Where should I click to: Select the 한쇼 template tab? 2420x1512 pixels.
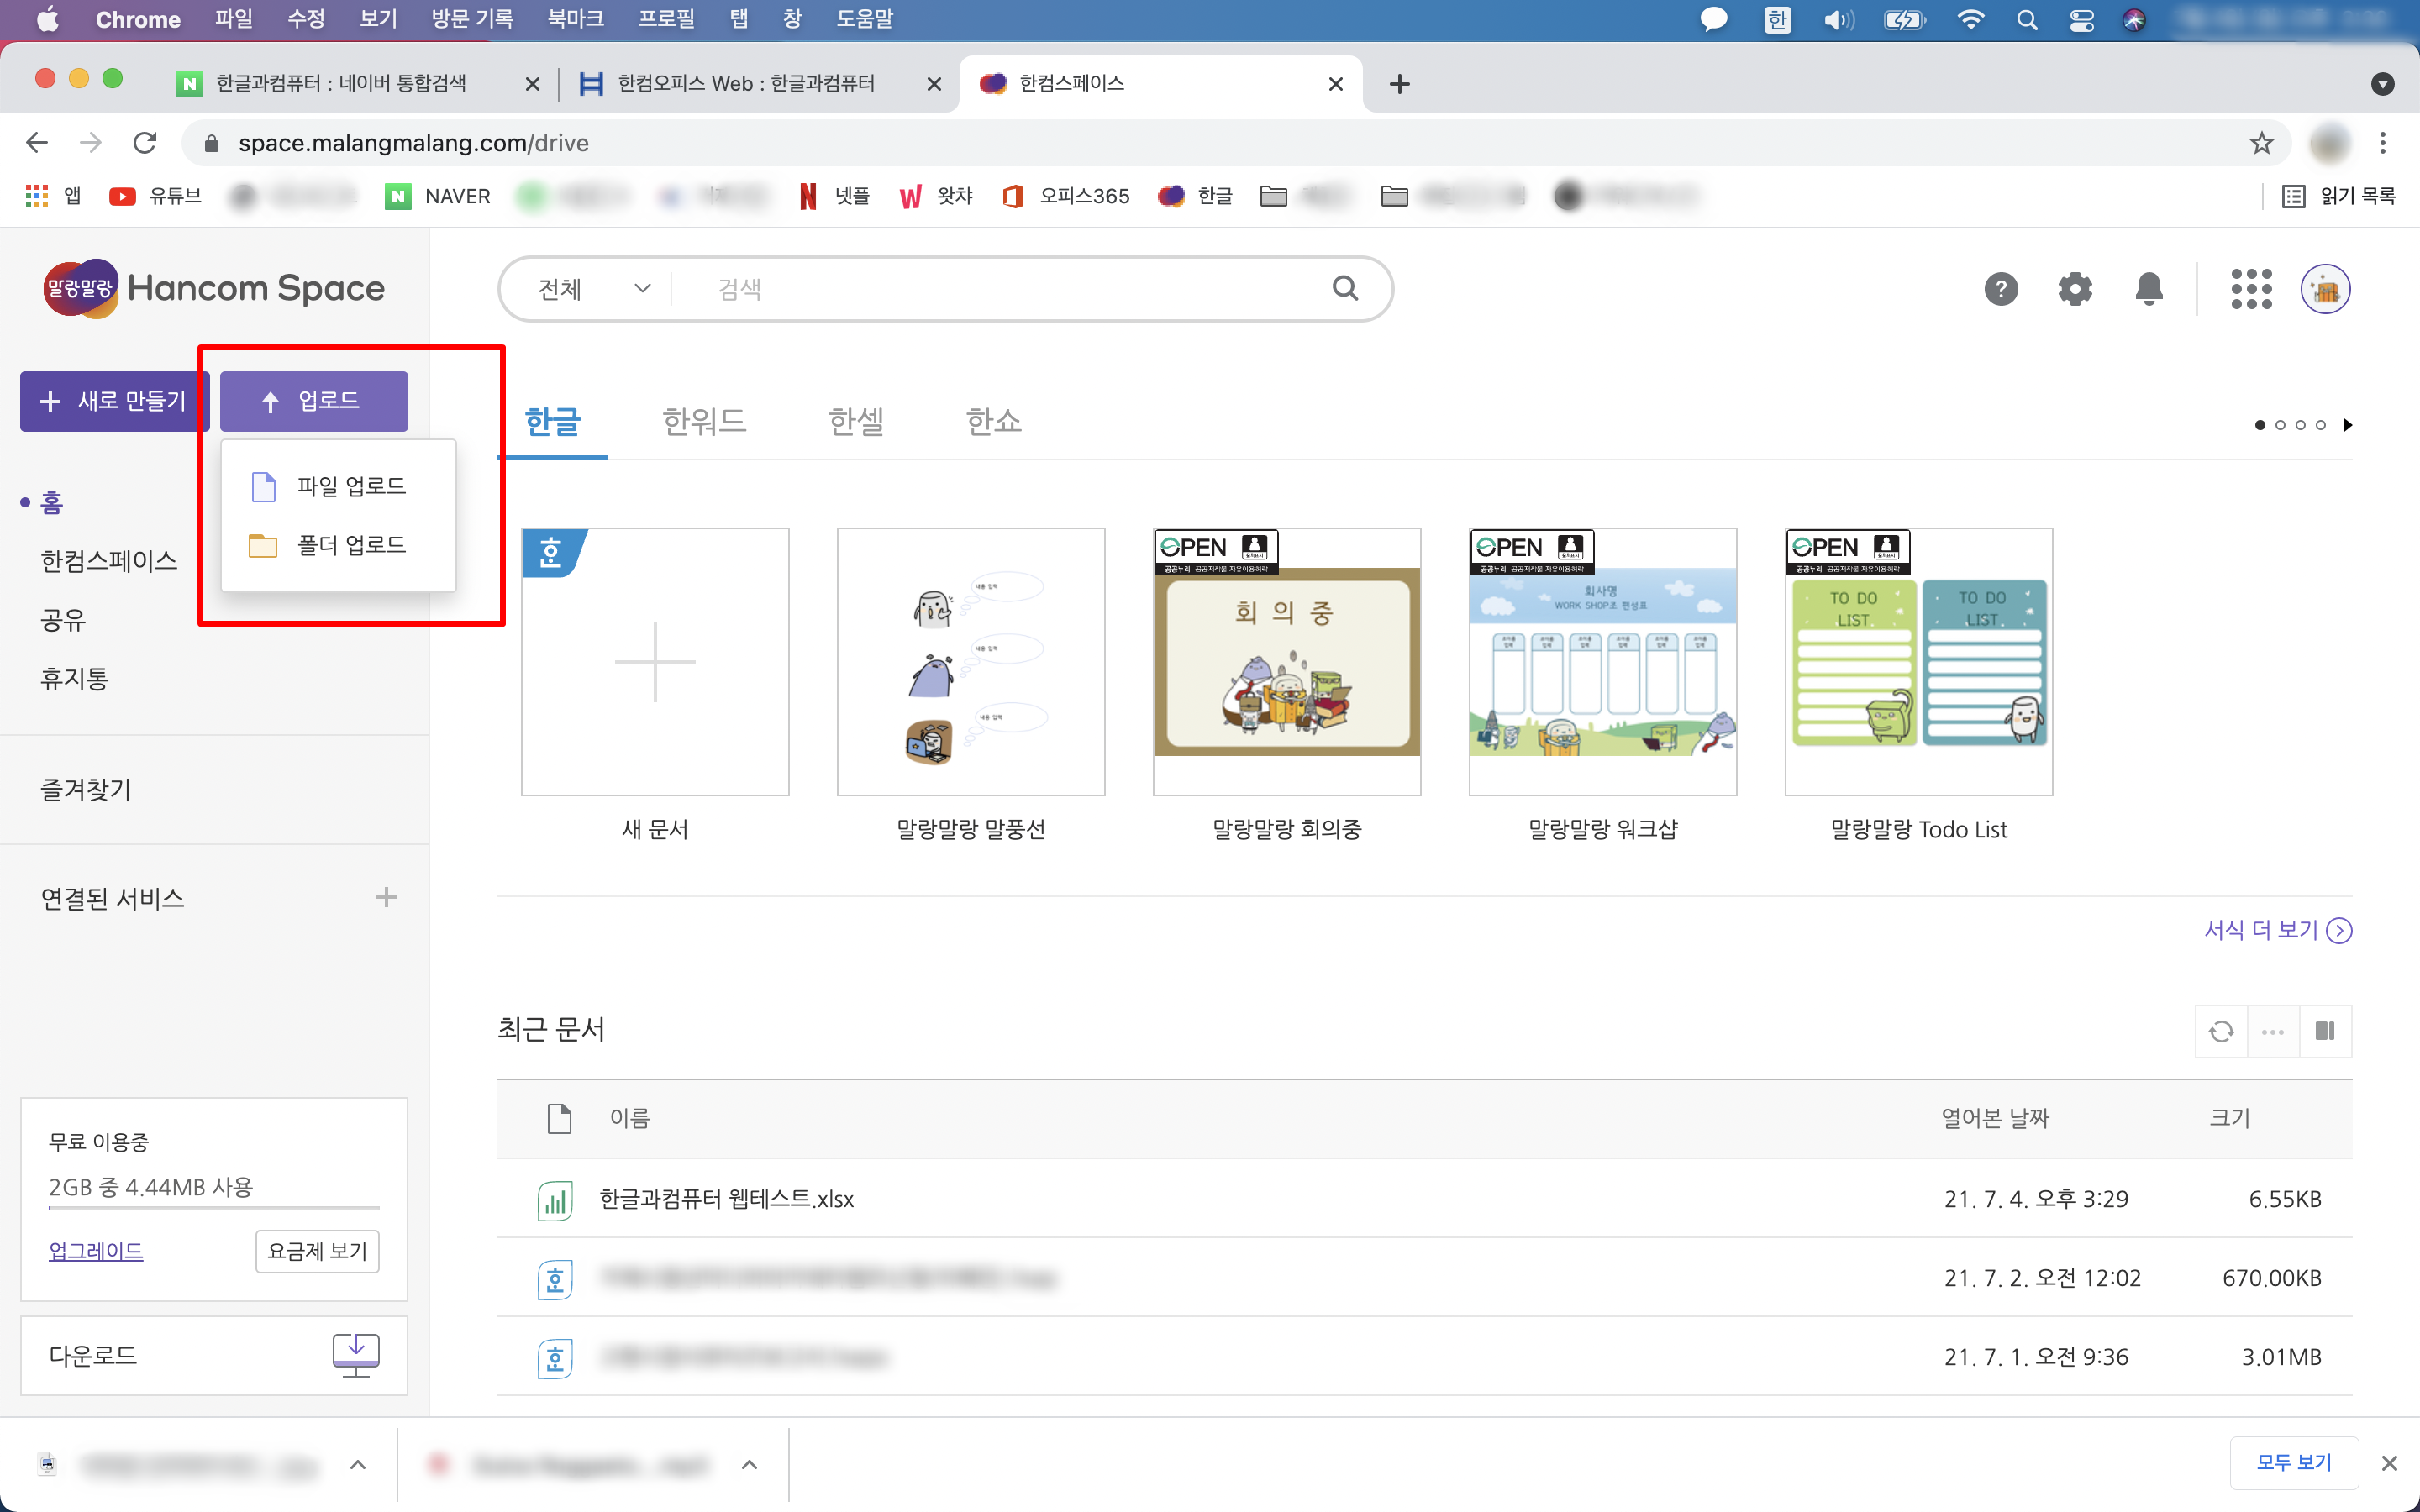(993, 421)
